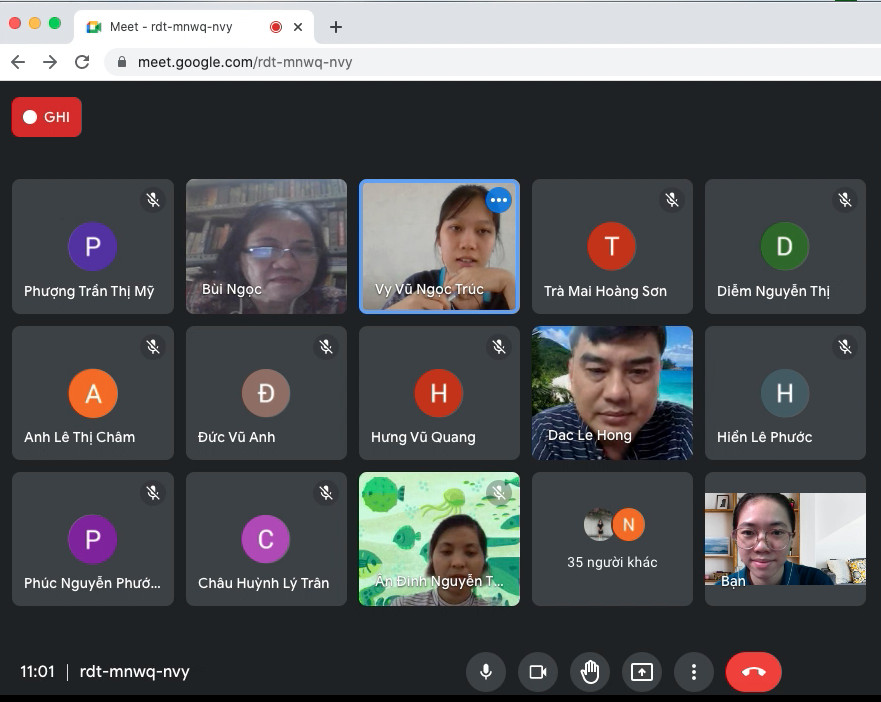The width and height of the screenshot is (881, 702).
Task: Click the magenta C avatar of Châu Huỳnh Lý Trân
Action: (x=266, y=539)
